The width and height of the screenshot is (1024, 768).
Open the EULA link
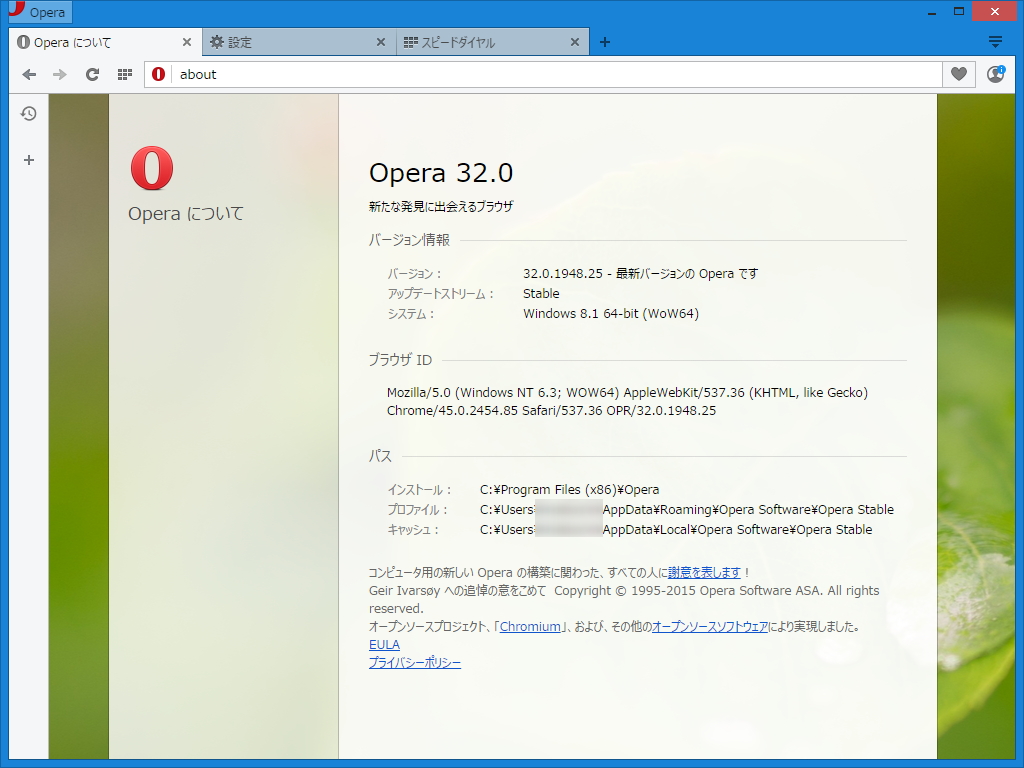coord(384,644)
